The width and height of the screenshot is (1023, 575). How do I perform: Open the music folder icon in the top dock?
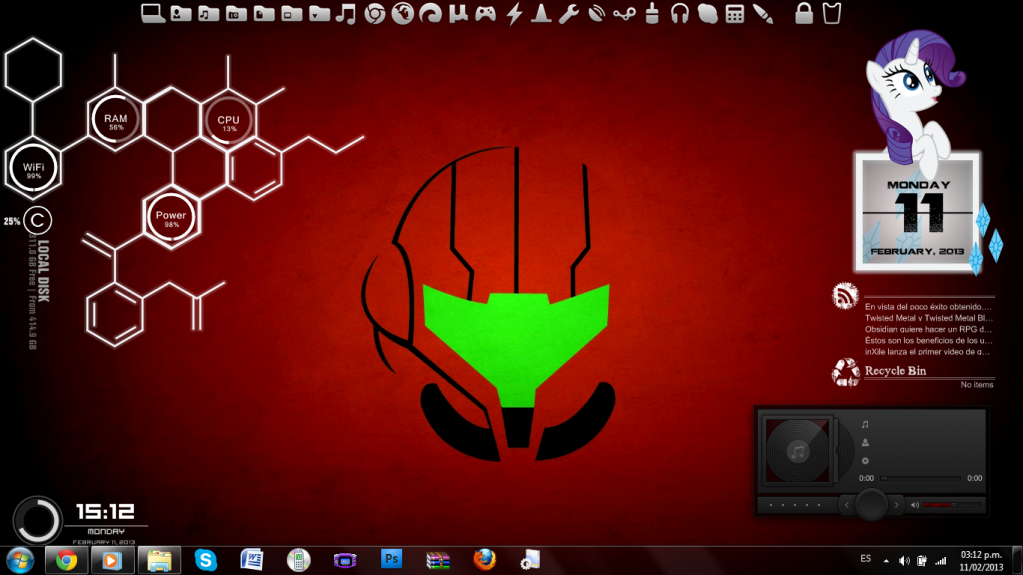coord(208,14)
